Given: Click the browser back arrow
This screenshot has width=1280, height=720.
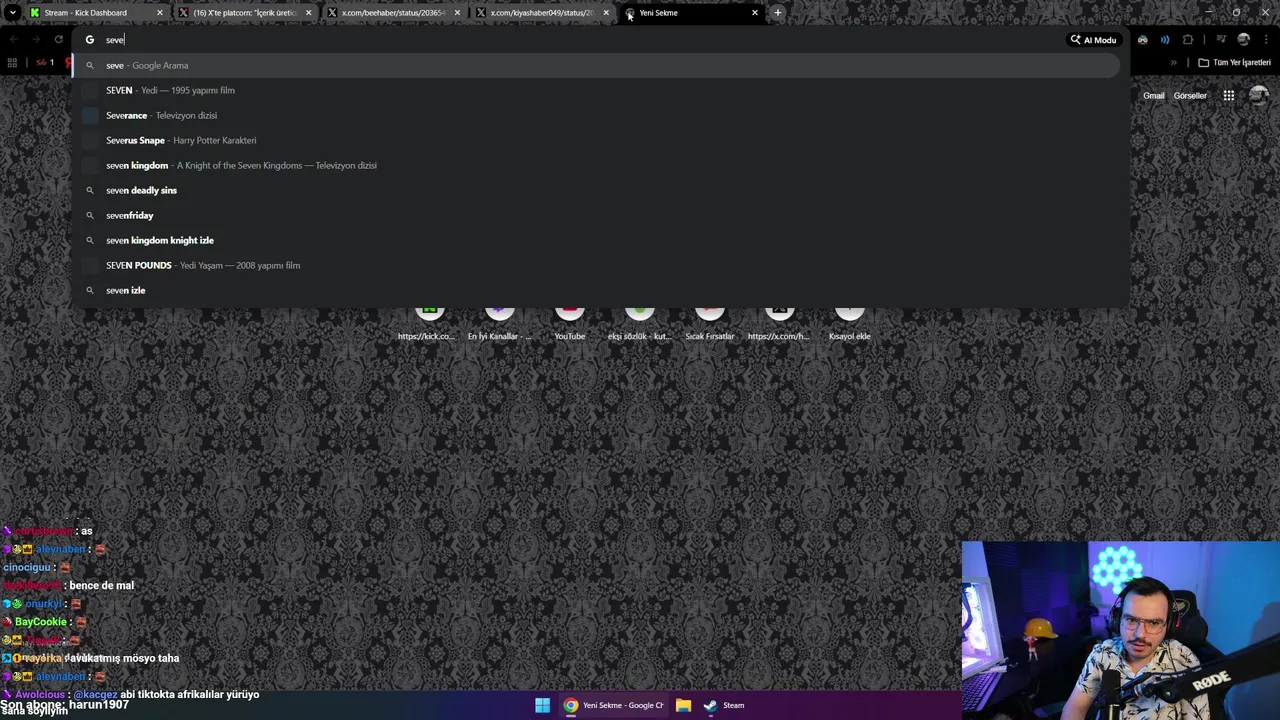Looking at the screenshot, I should coord(13,40).
